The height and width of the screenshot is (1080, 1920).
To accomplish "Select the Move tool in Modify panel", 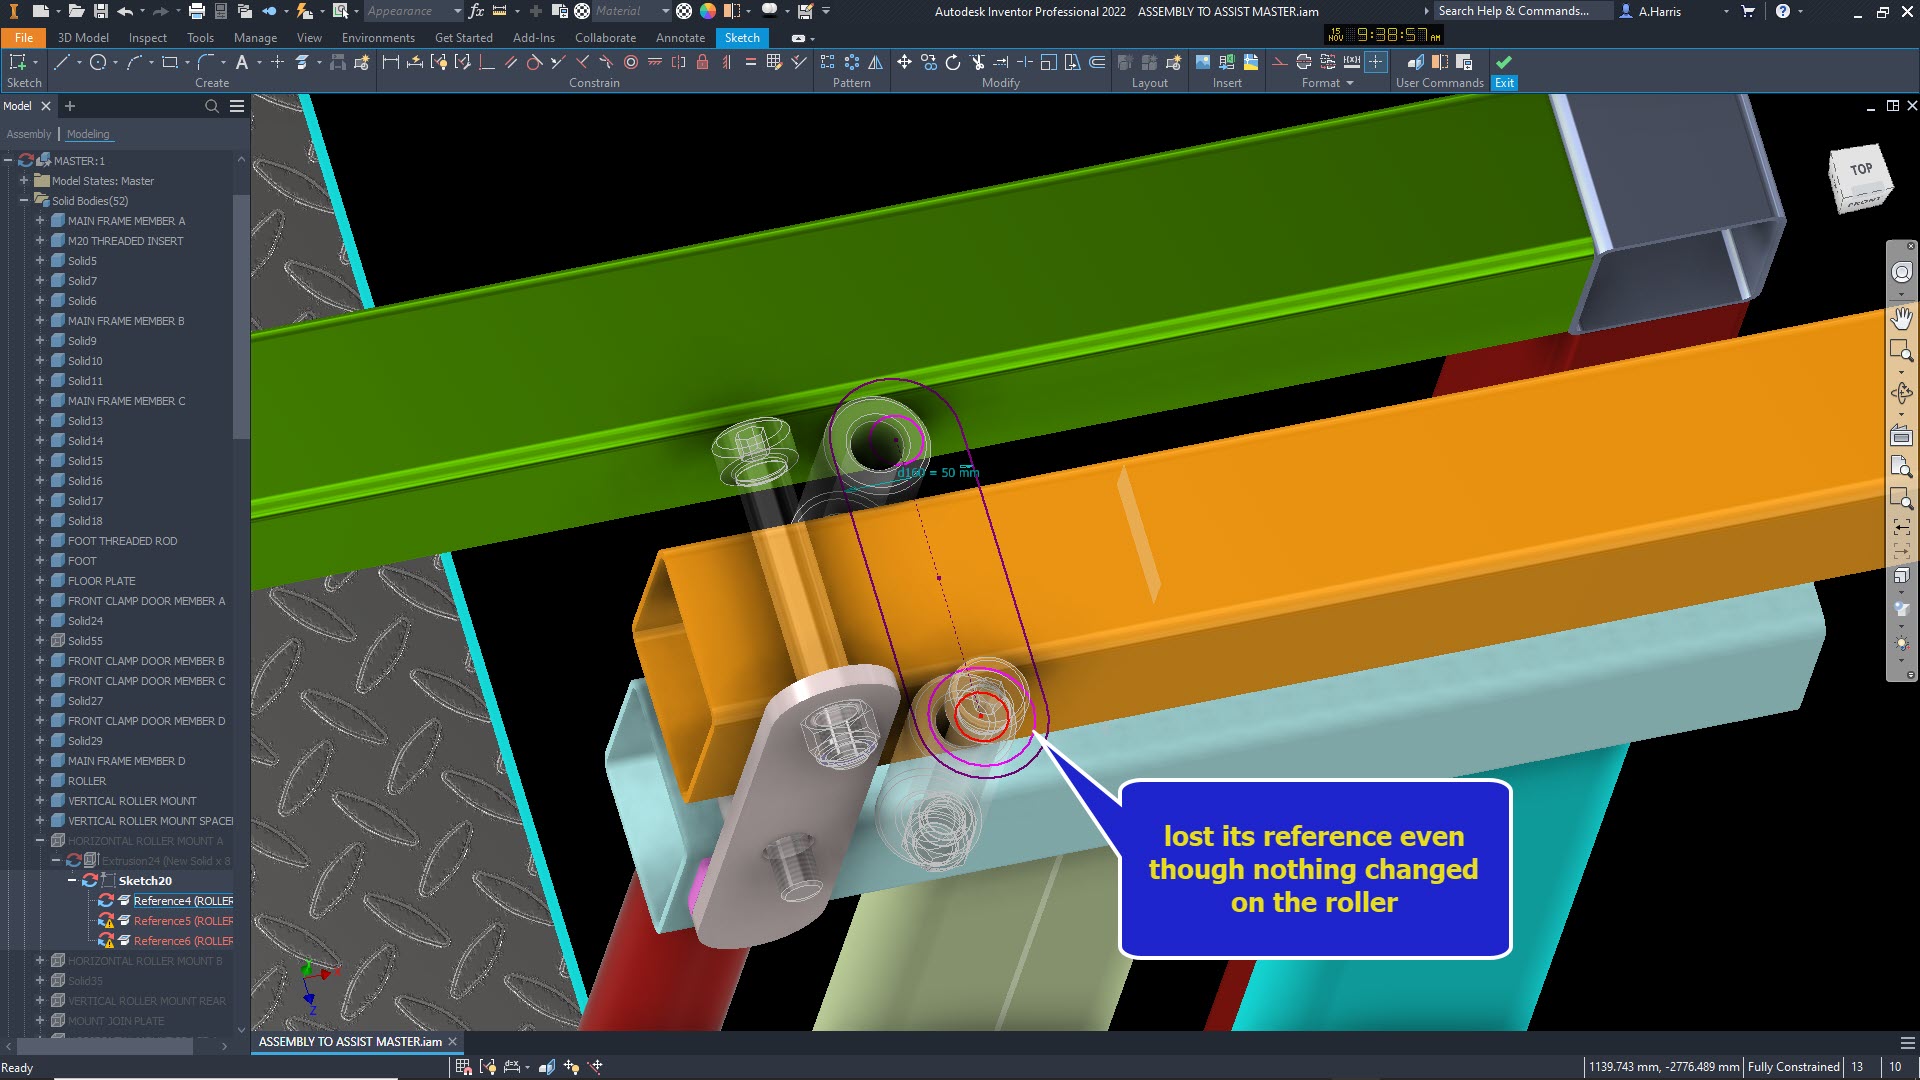I will (905, 62).
